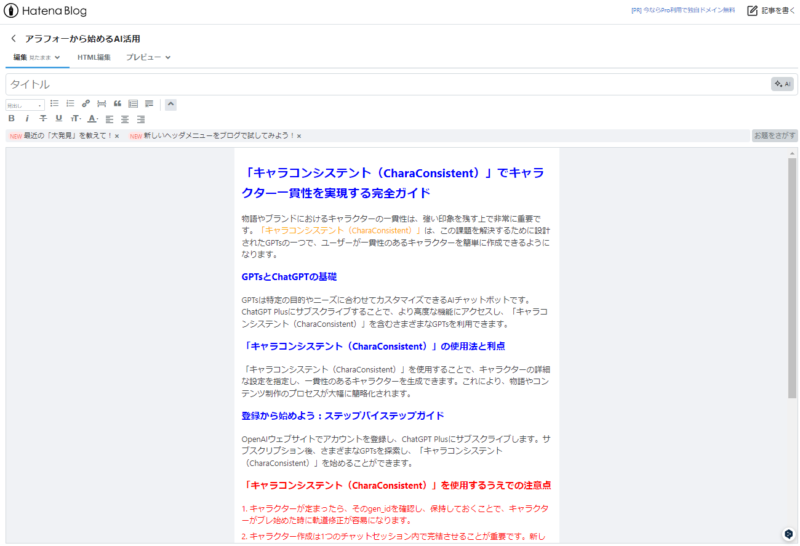Align text to the left
This screenshot has width=800, height=546.
(109, 119)
